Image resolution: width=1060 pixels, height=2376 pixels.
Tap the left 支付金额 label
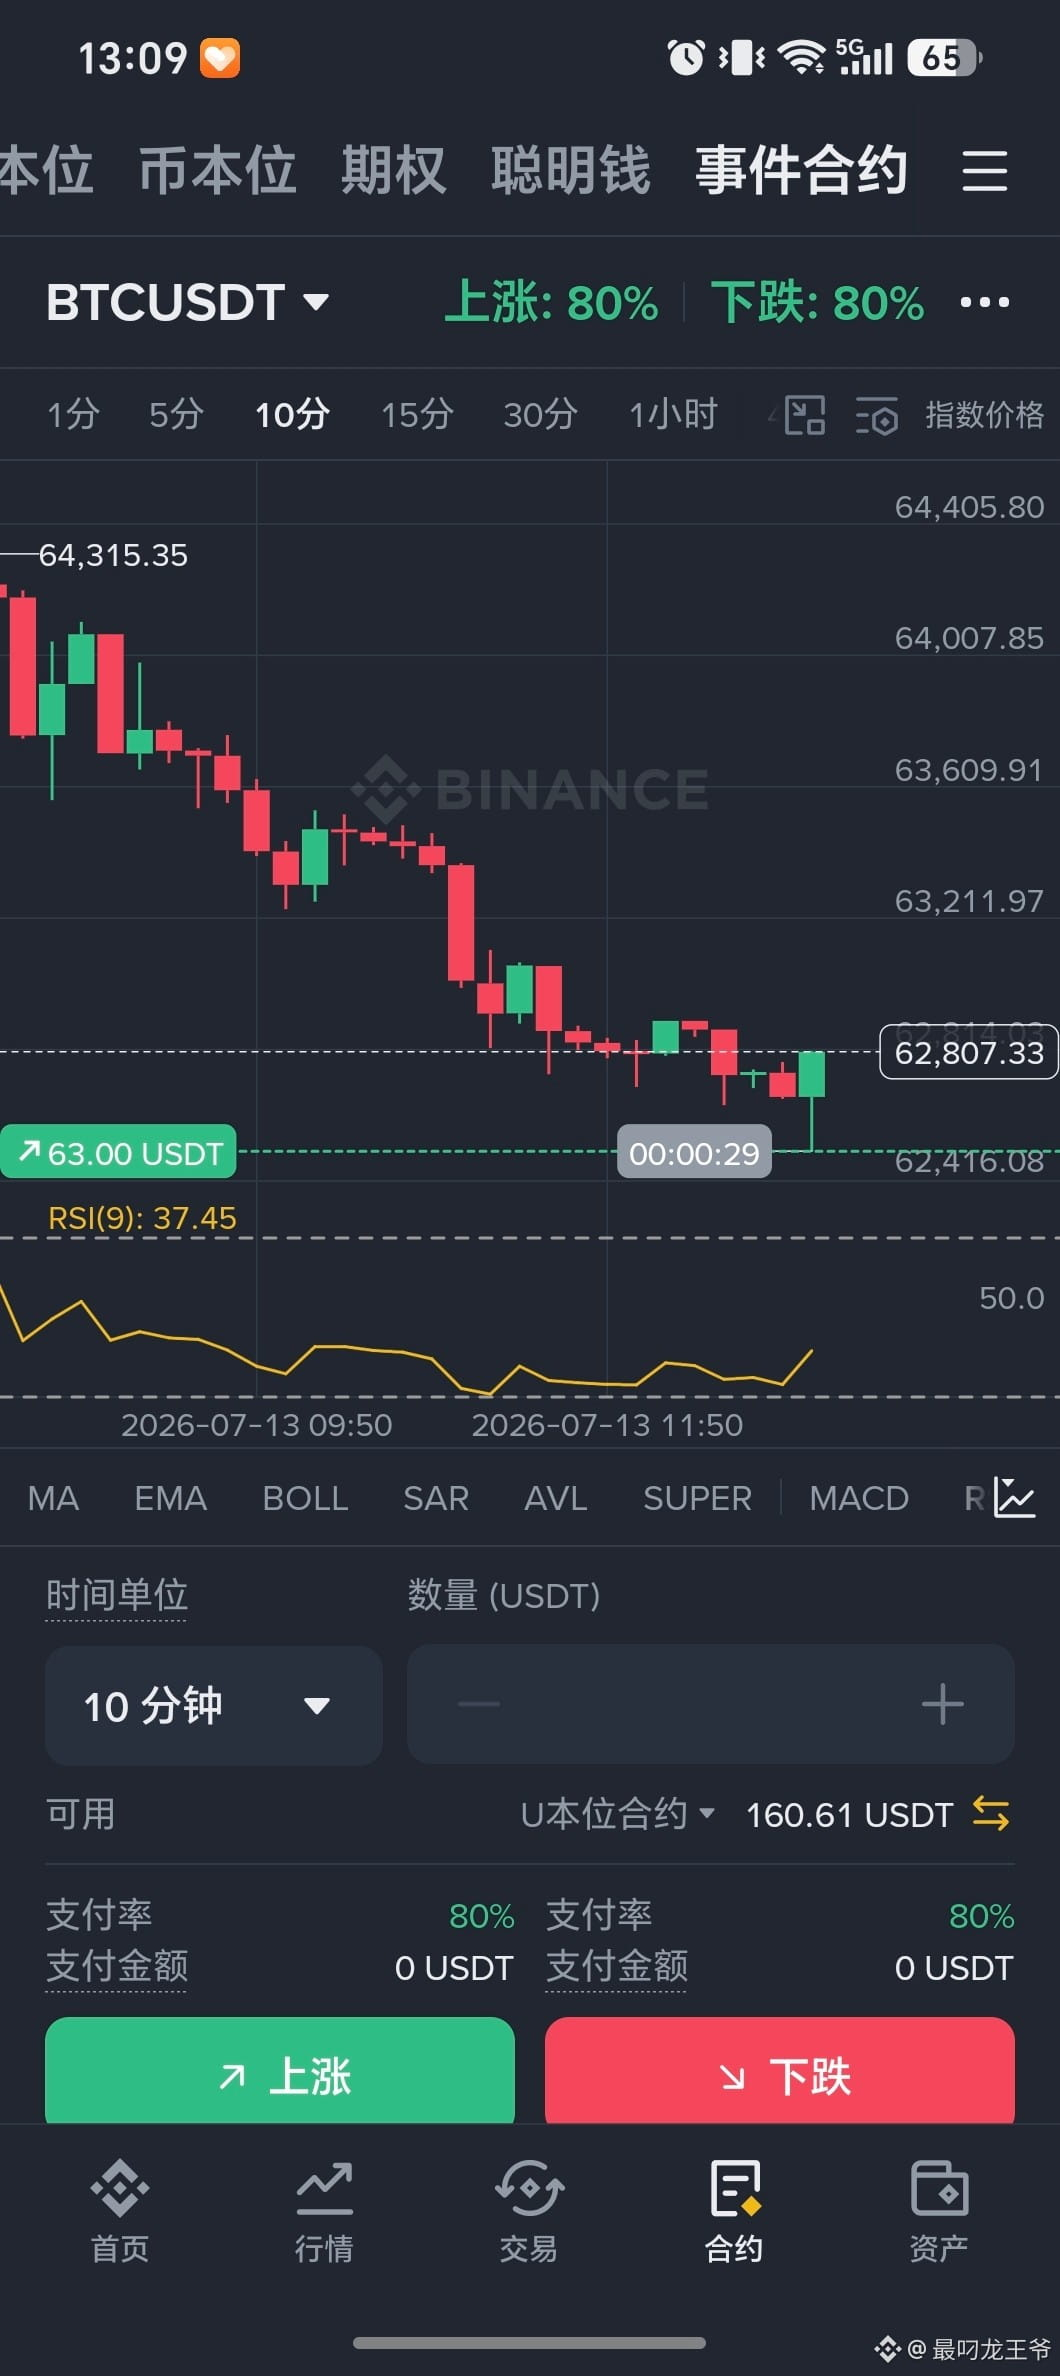(117, 1966)
